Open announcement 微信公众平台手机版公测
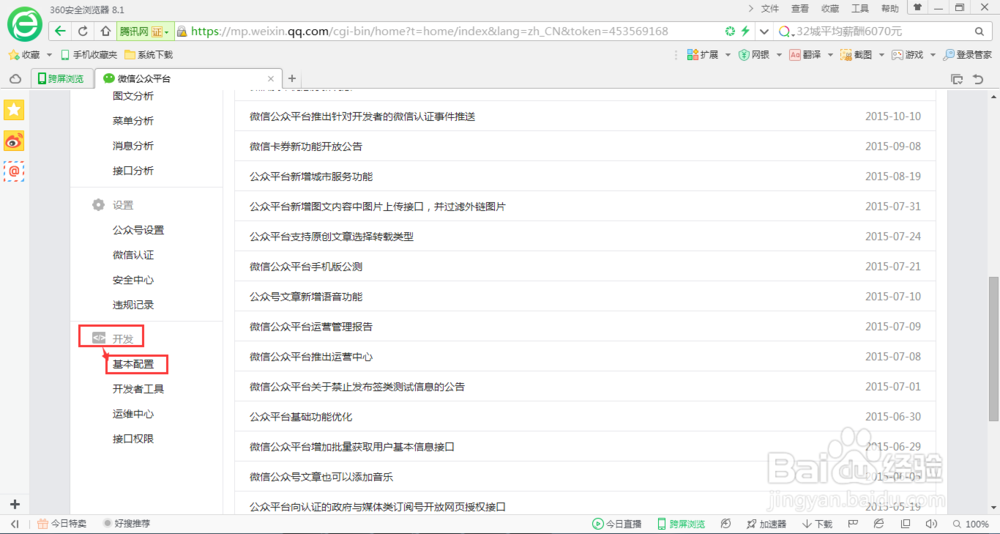The width and height of the screenshot is (1000, 534). (x=305, y=267)
